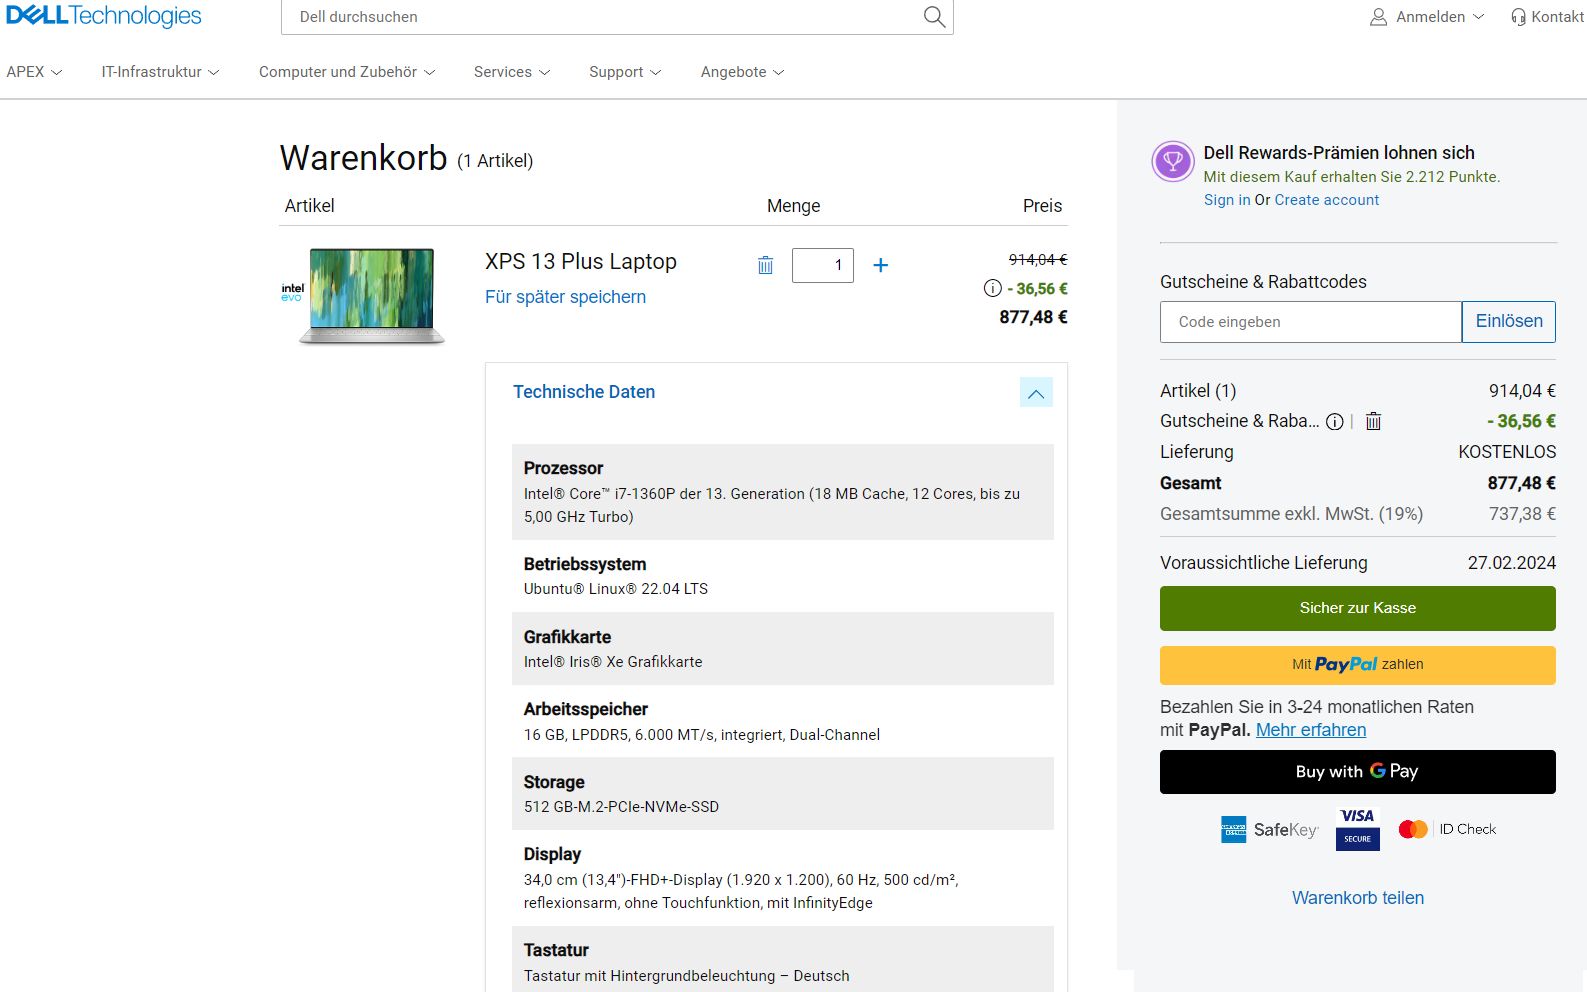Image resolution: width=1587 pixels, height=992 pixels.
Task: Click the search magnifier icon
Action: [x=934, y=17]
